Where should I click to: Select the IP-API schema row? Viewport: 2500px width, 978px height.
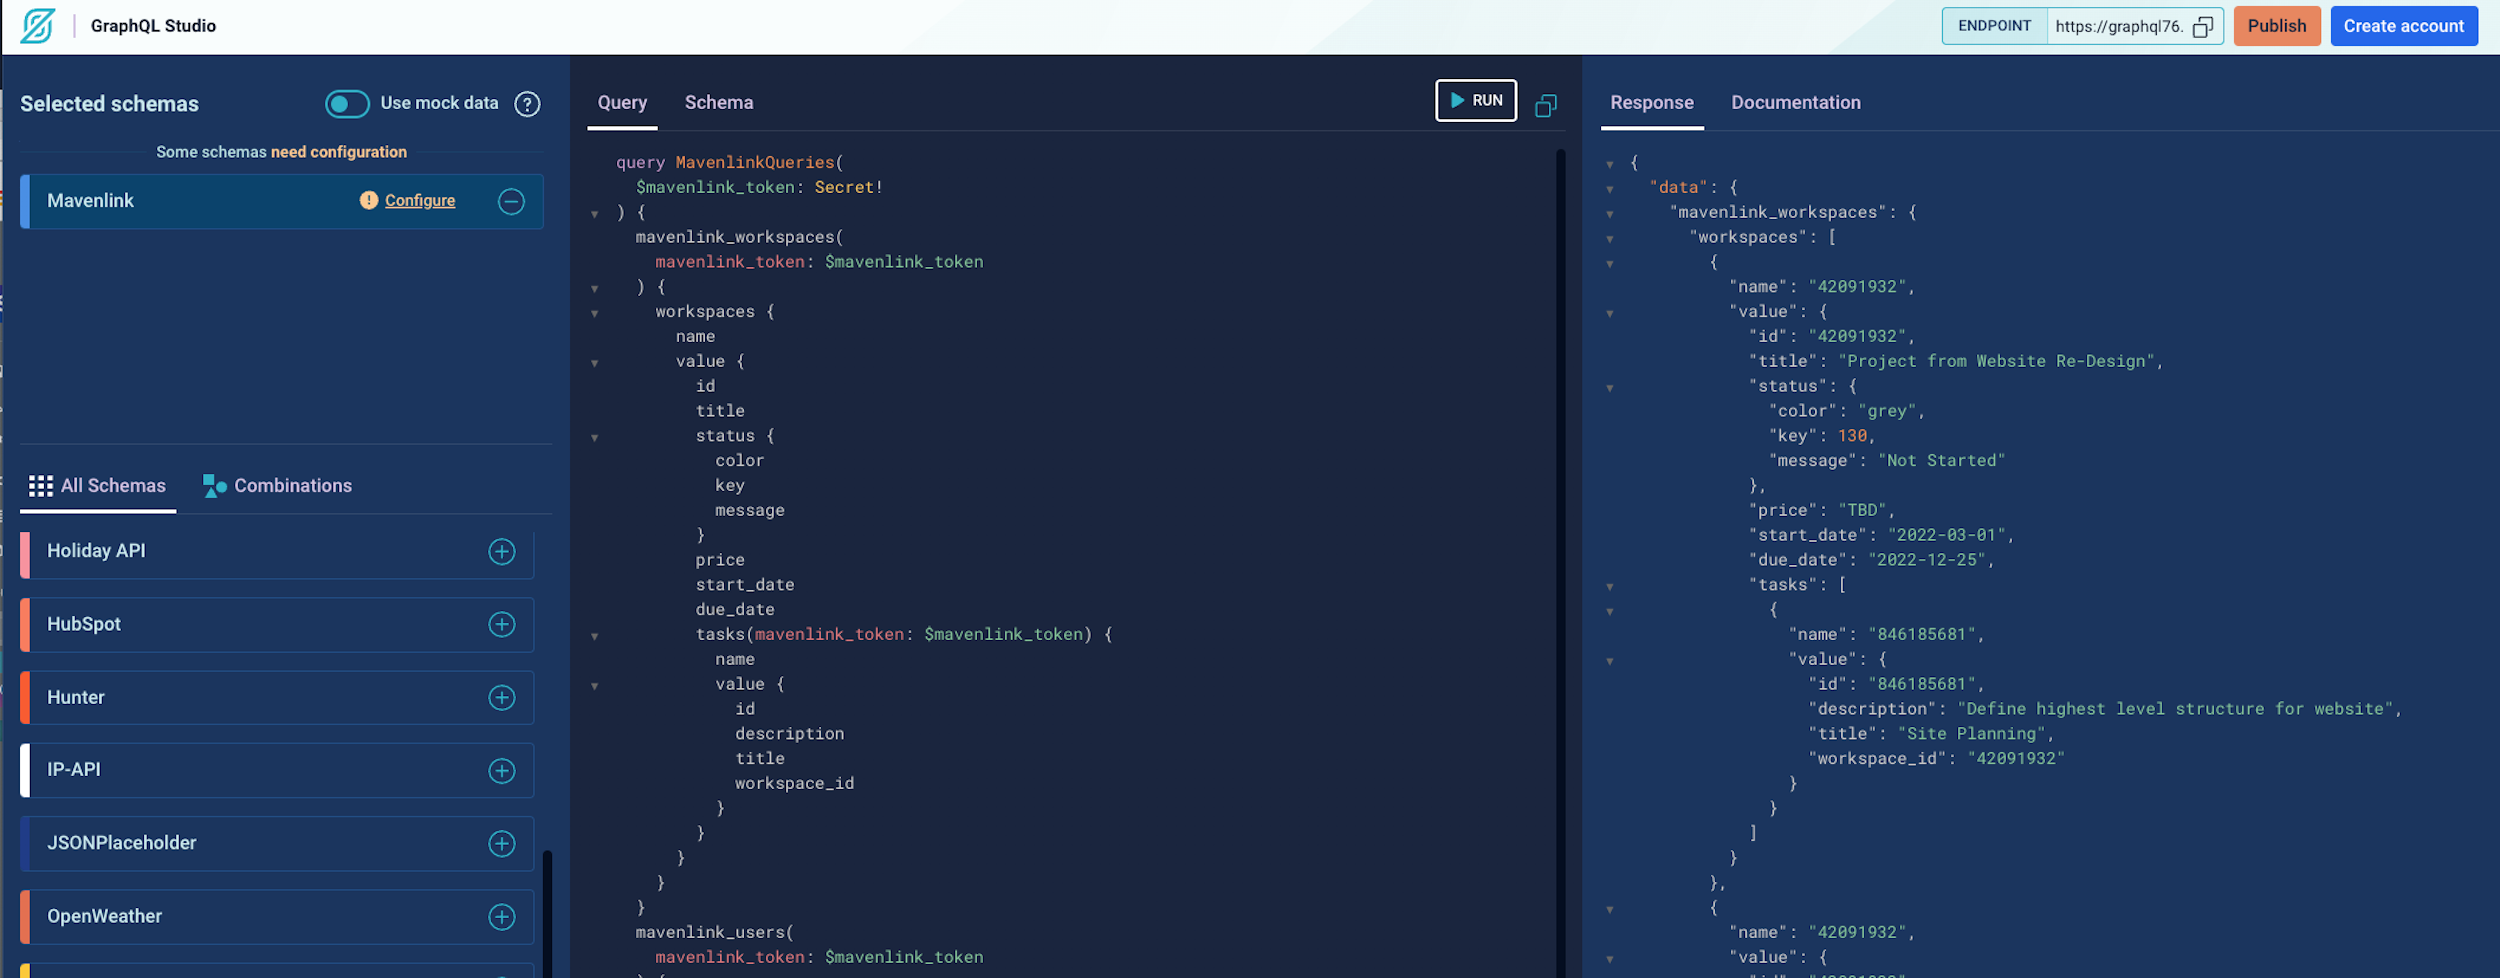point(277,770)
